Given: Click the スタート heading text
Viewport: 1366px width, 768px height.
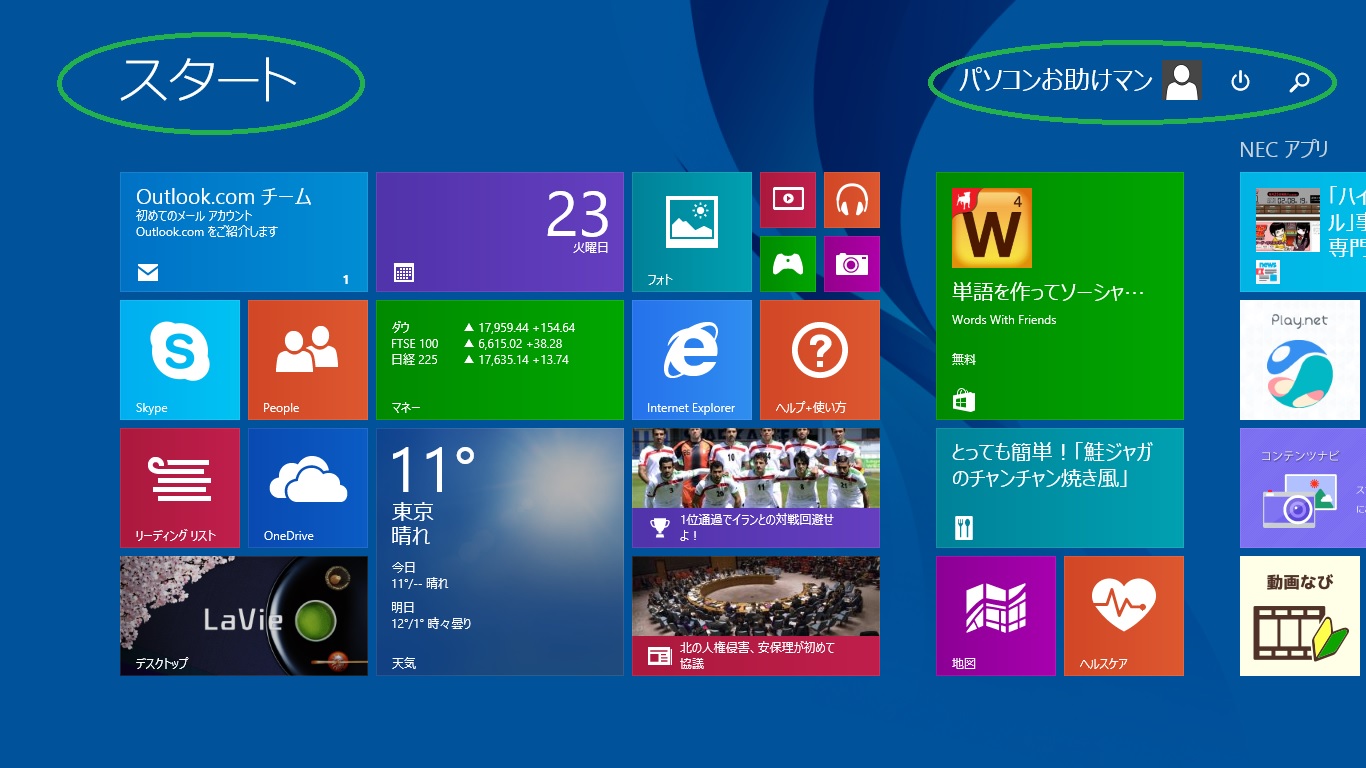Looking at the screenshot, I should (x=208, y=80).
